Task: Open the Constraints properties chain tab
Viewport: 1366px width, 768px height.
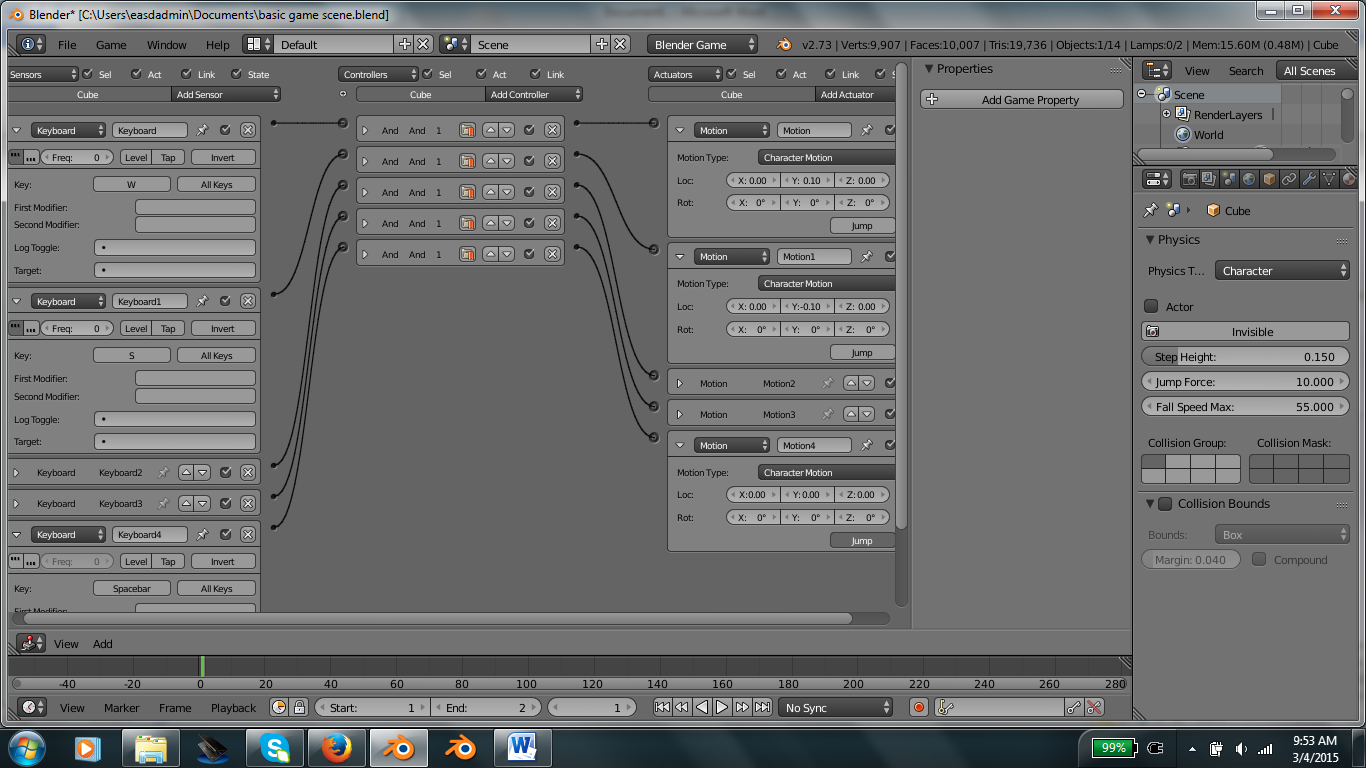Action: [x=1289, y=179]
